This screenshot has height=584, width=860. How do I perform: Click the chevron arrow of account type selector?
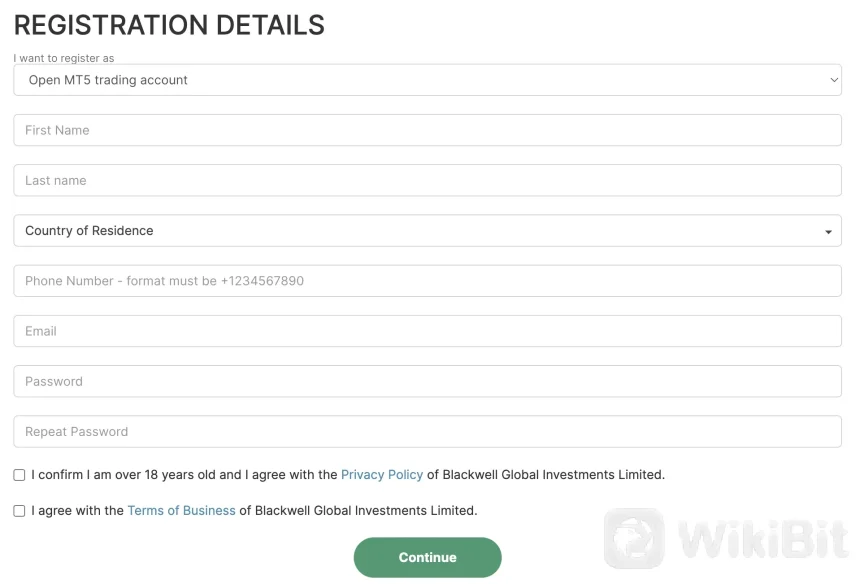click(834, 80)
